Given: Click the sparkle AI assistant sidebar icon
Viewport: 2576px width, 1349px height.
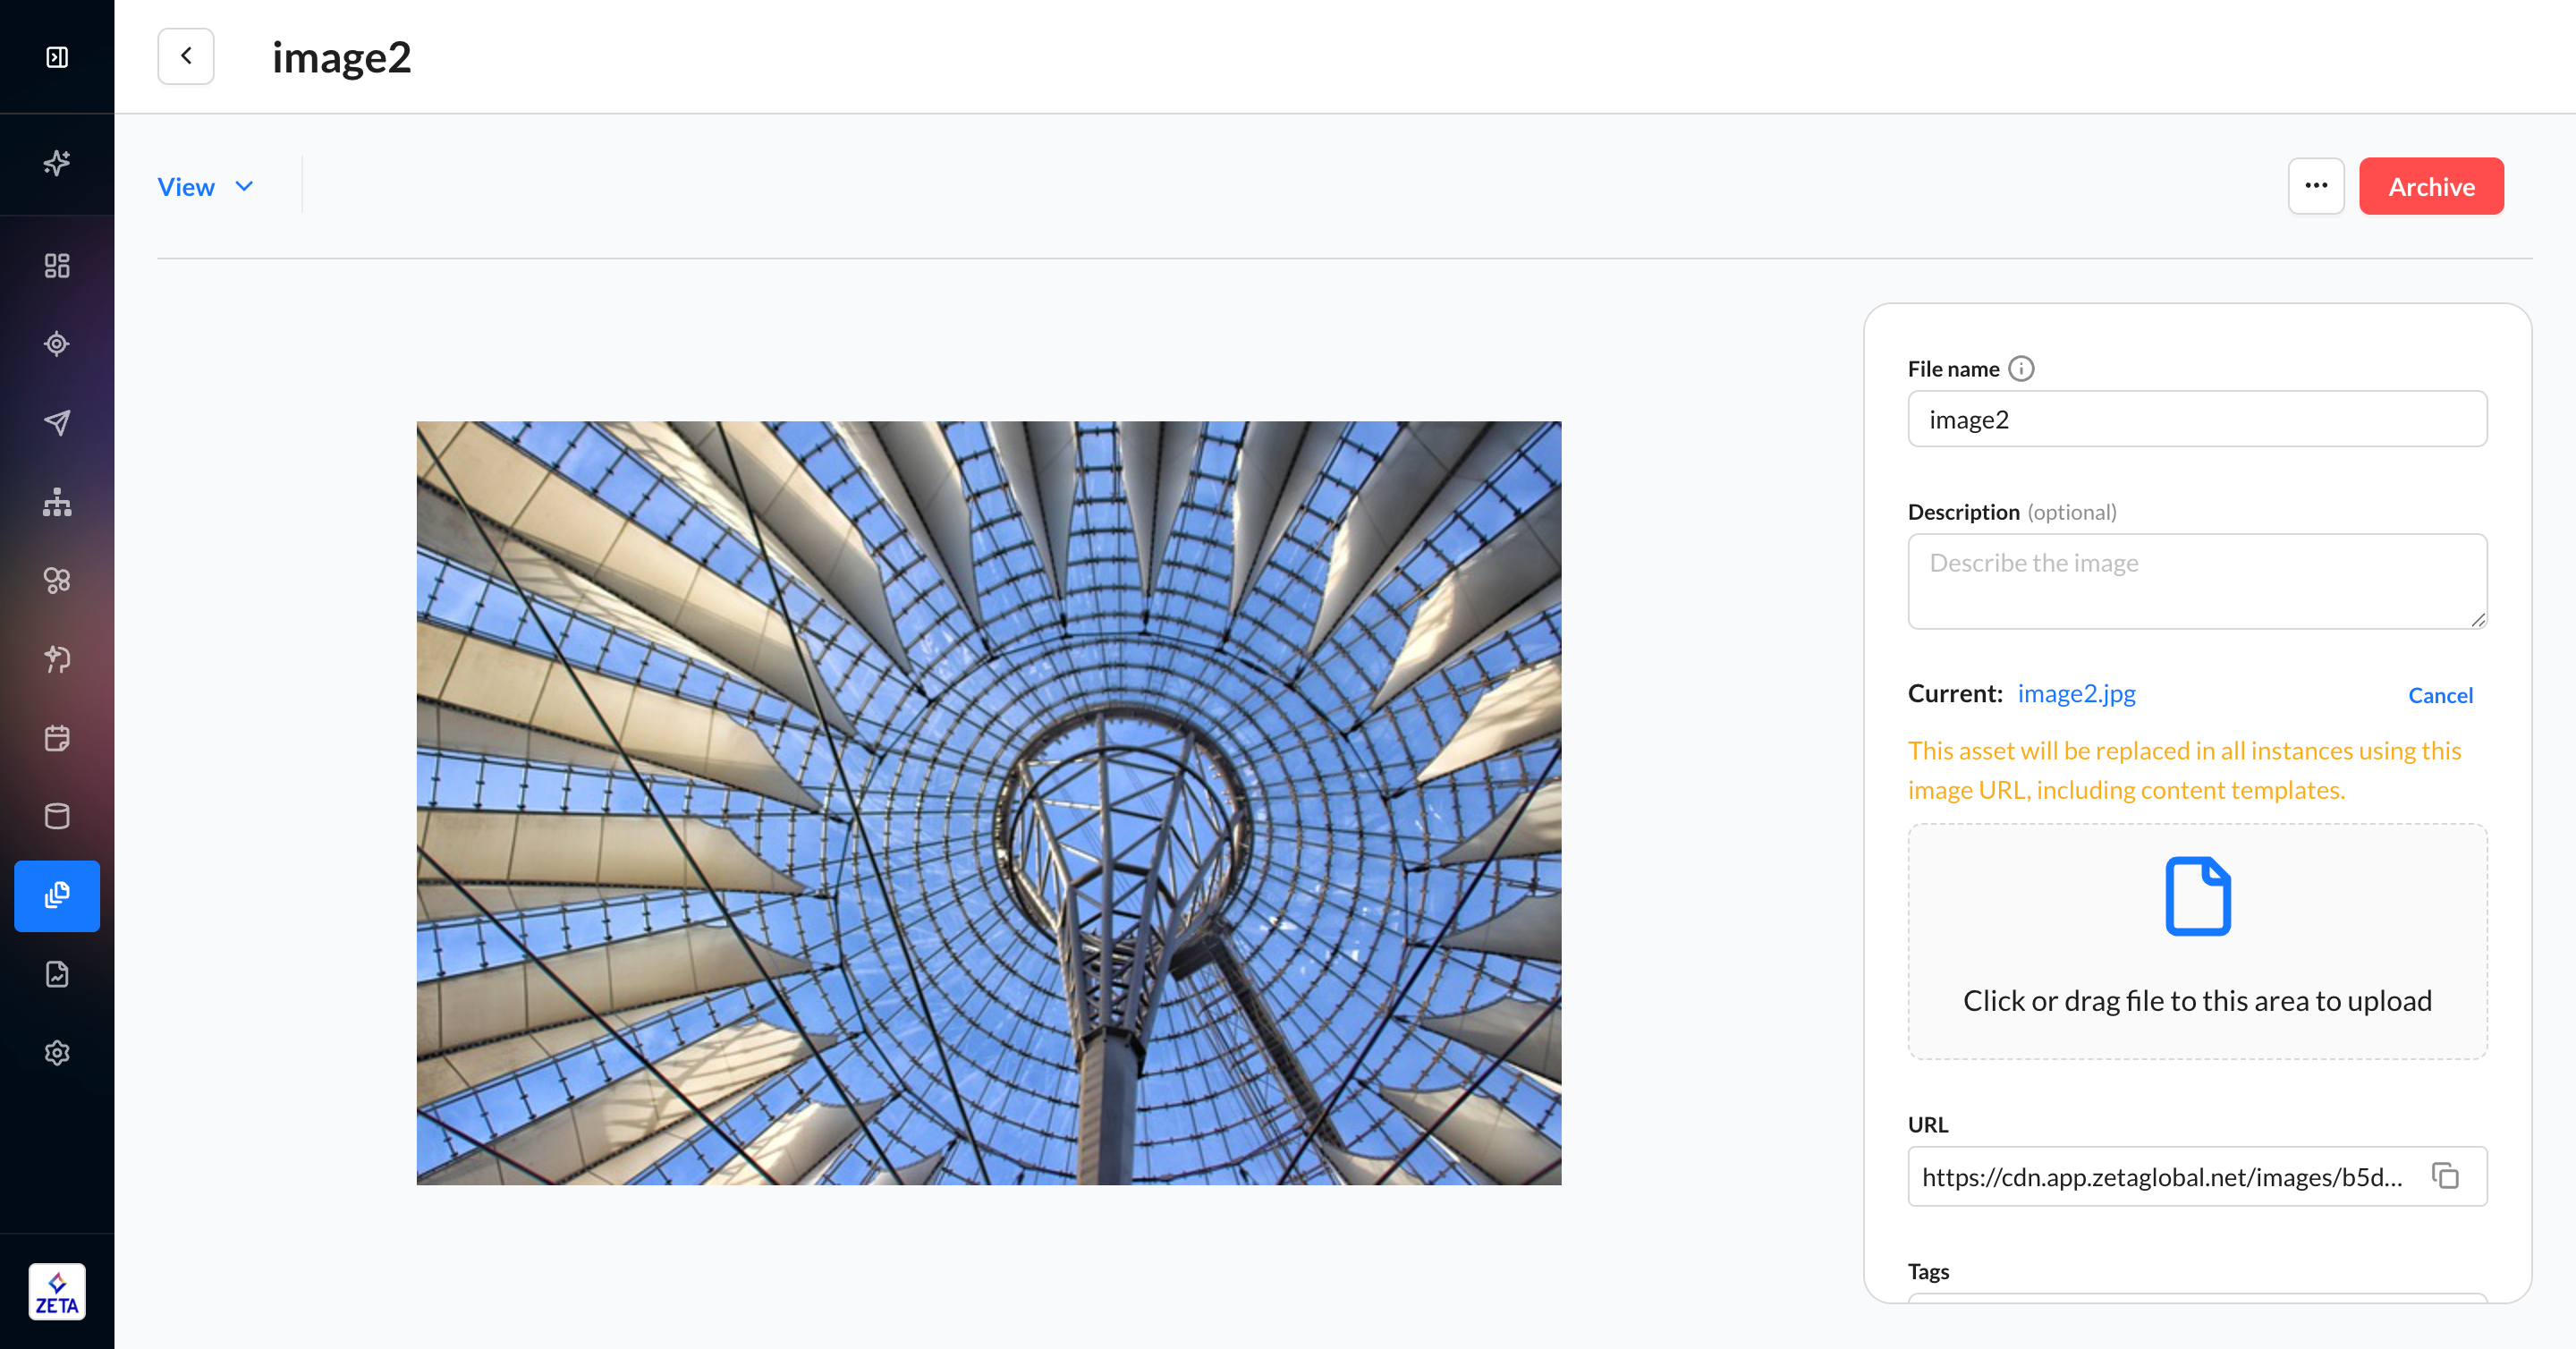Looking at the screenshot, I should click(57, 162).
